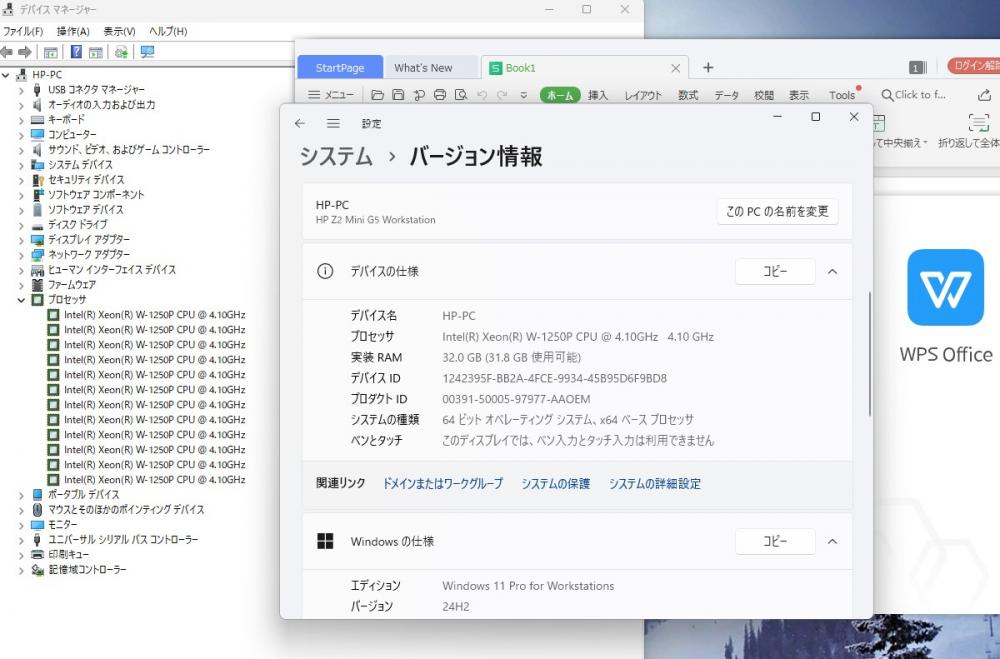
Task: Open the quick access toolbar dropdown in WPS
Action: tap(524, 95)
